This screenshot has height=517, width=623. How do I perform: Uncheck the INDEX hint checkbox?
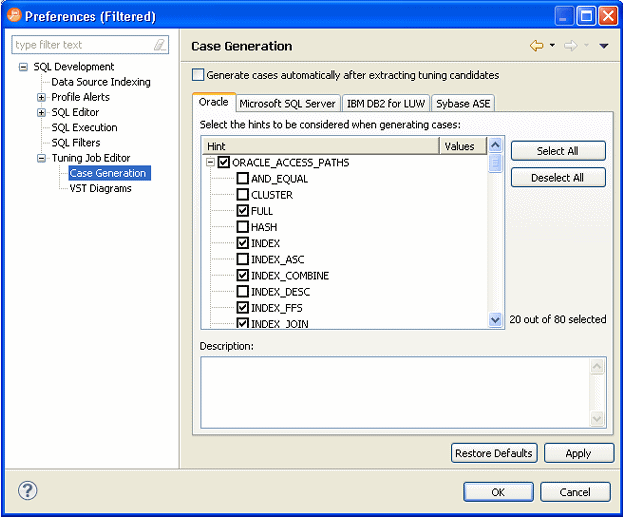243,243
